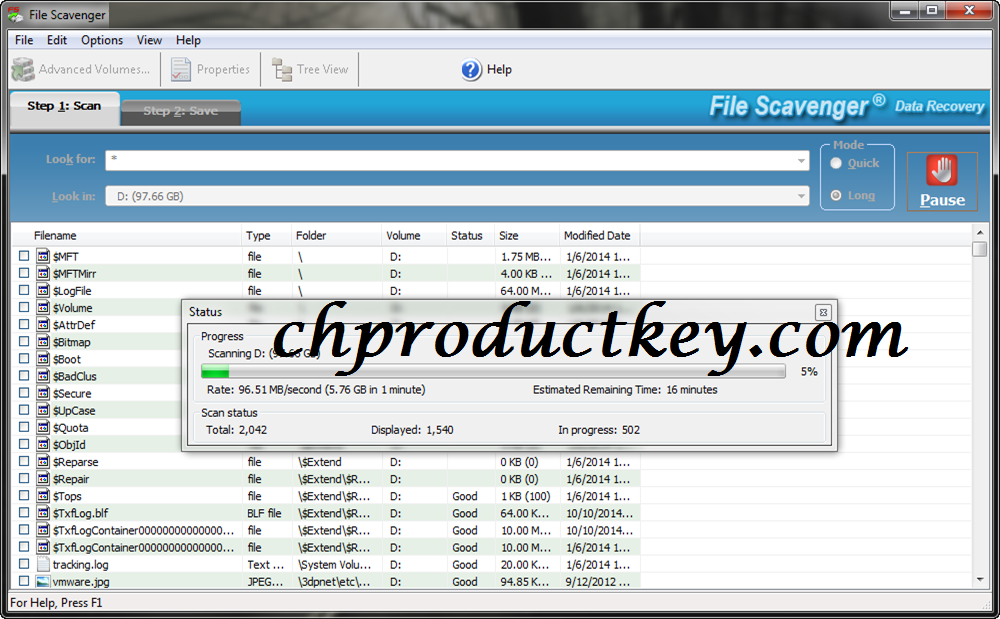Click the $ObjId file icon

(43, 444)
